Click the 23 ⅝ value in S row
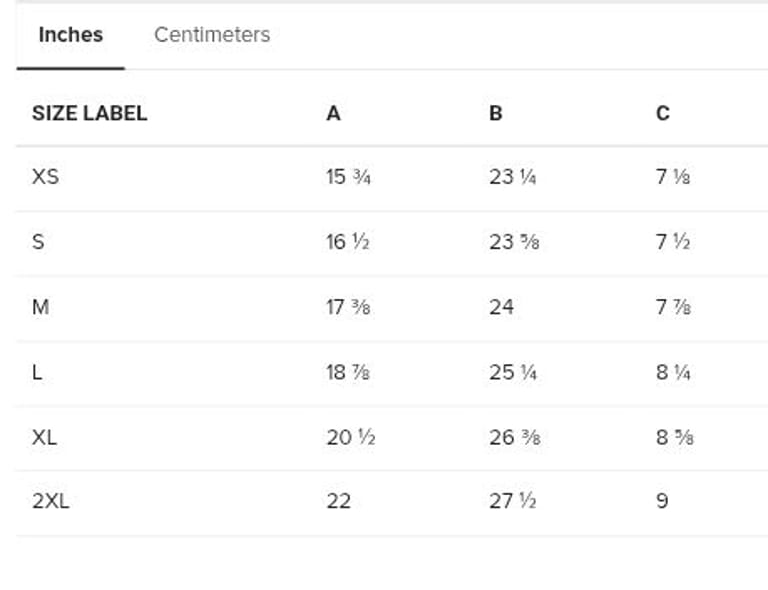 click(514, 242)
